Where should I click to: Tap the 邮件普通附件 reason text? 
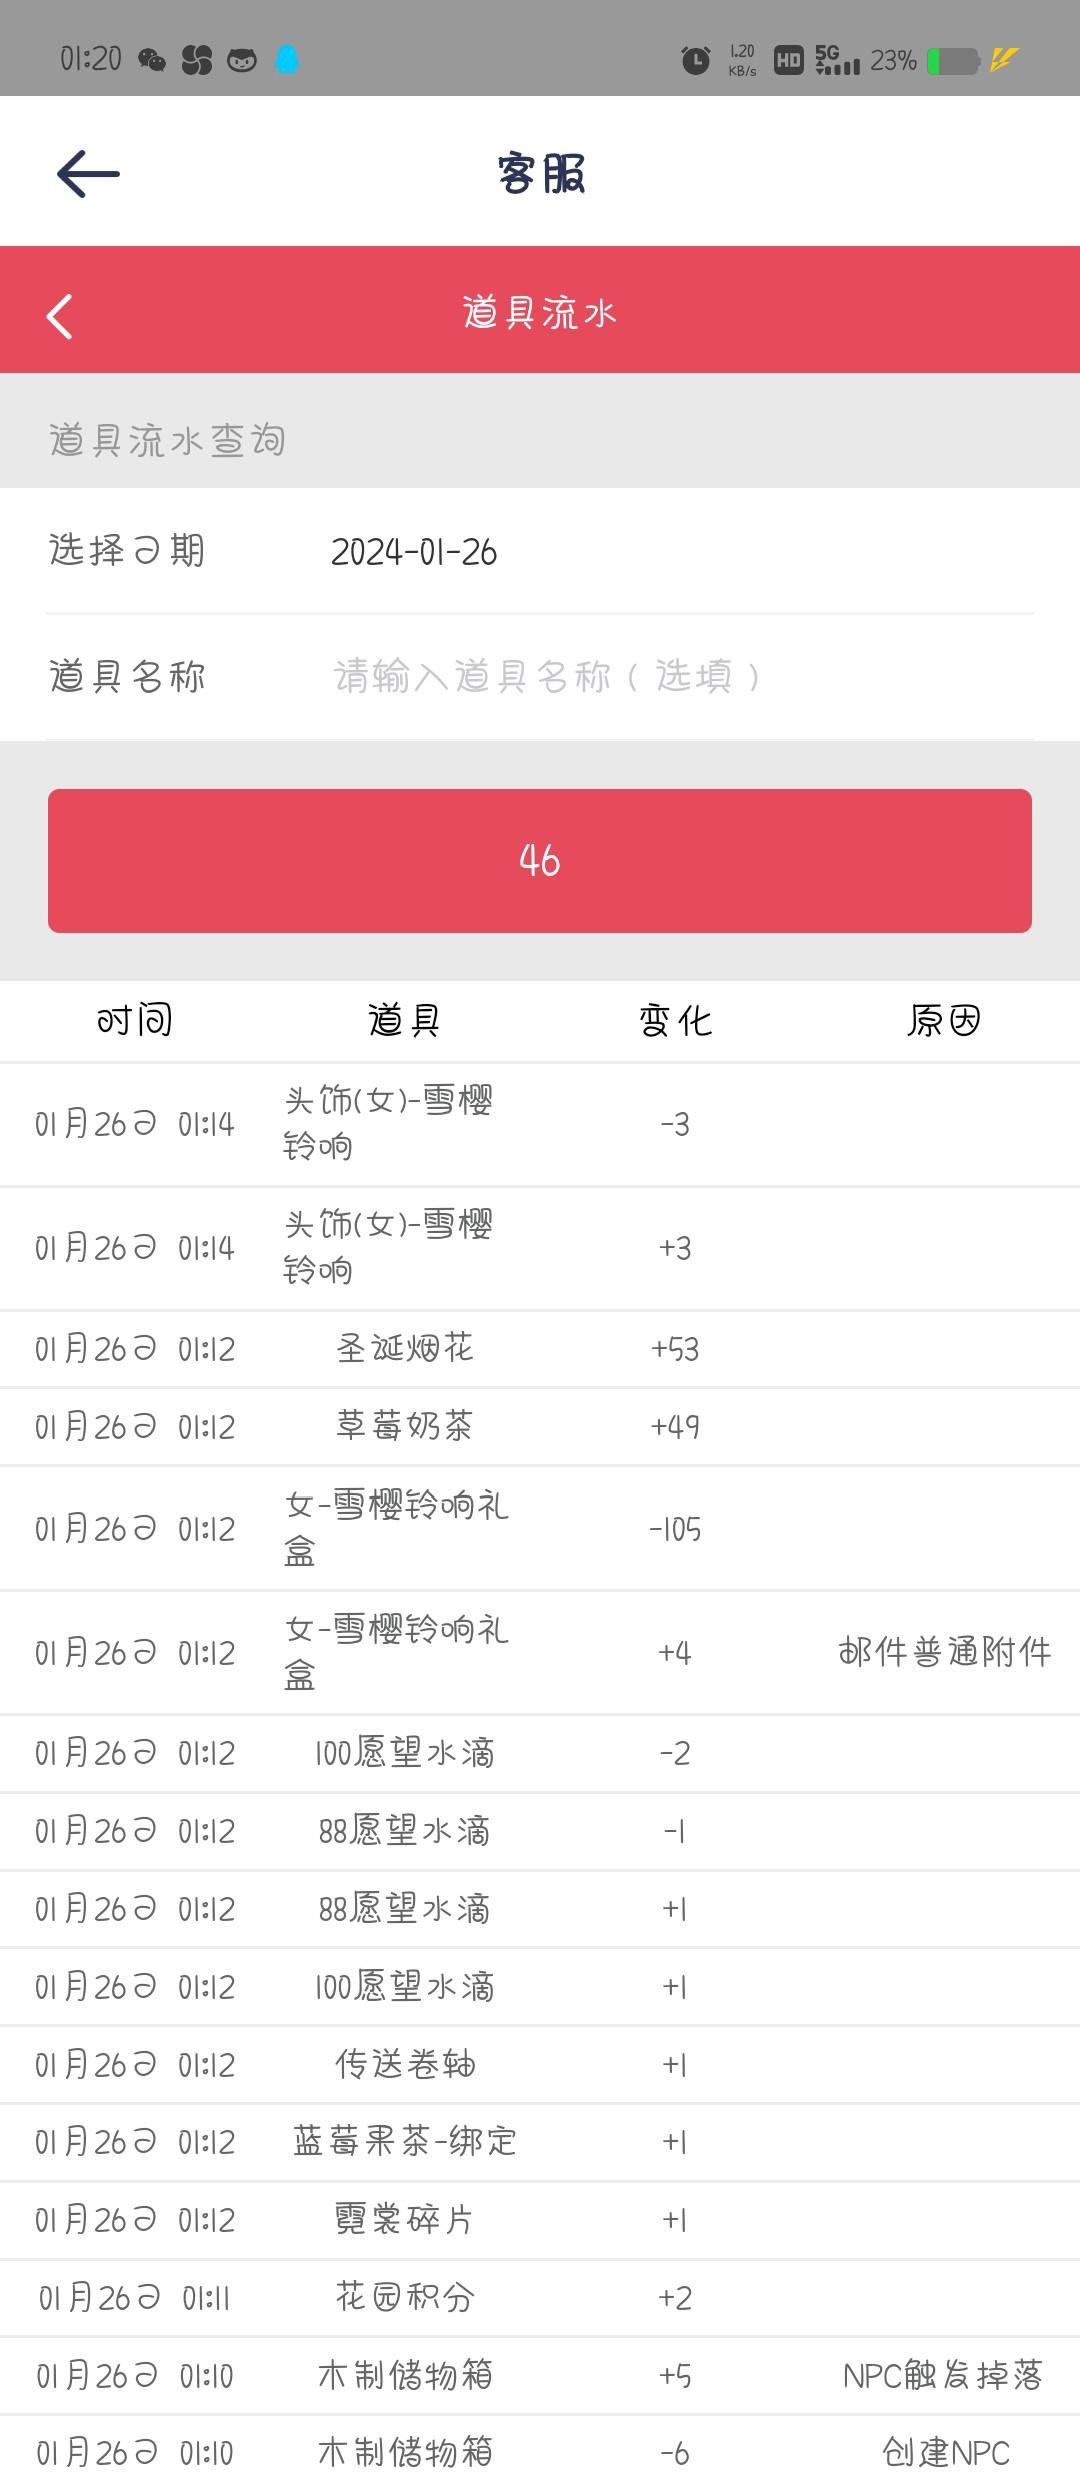[944, 1653]
